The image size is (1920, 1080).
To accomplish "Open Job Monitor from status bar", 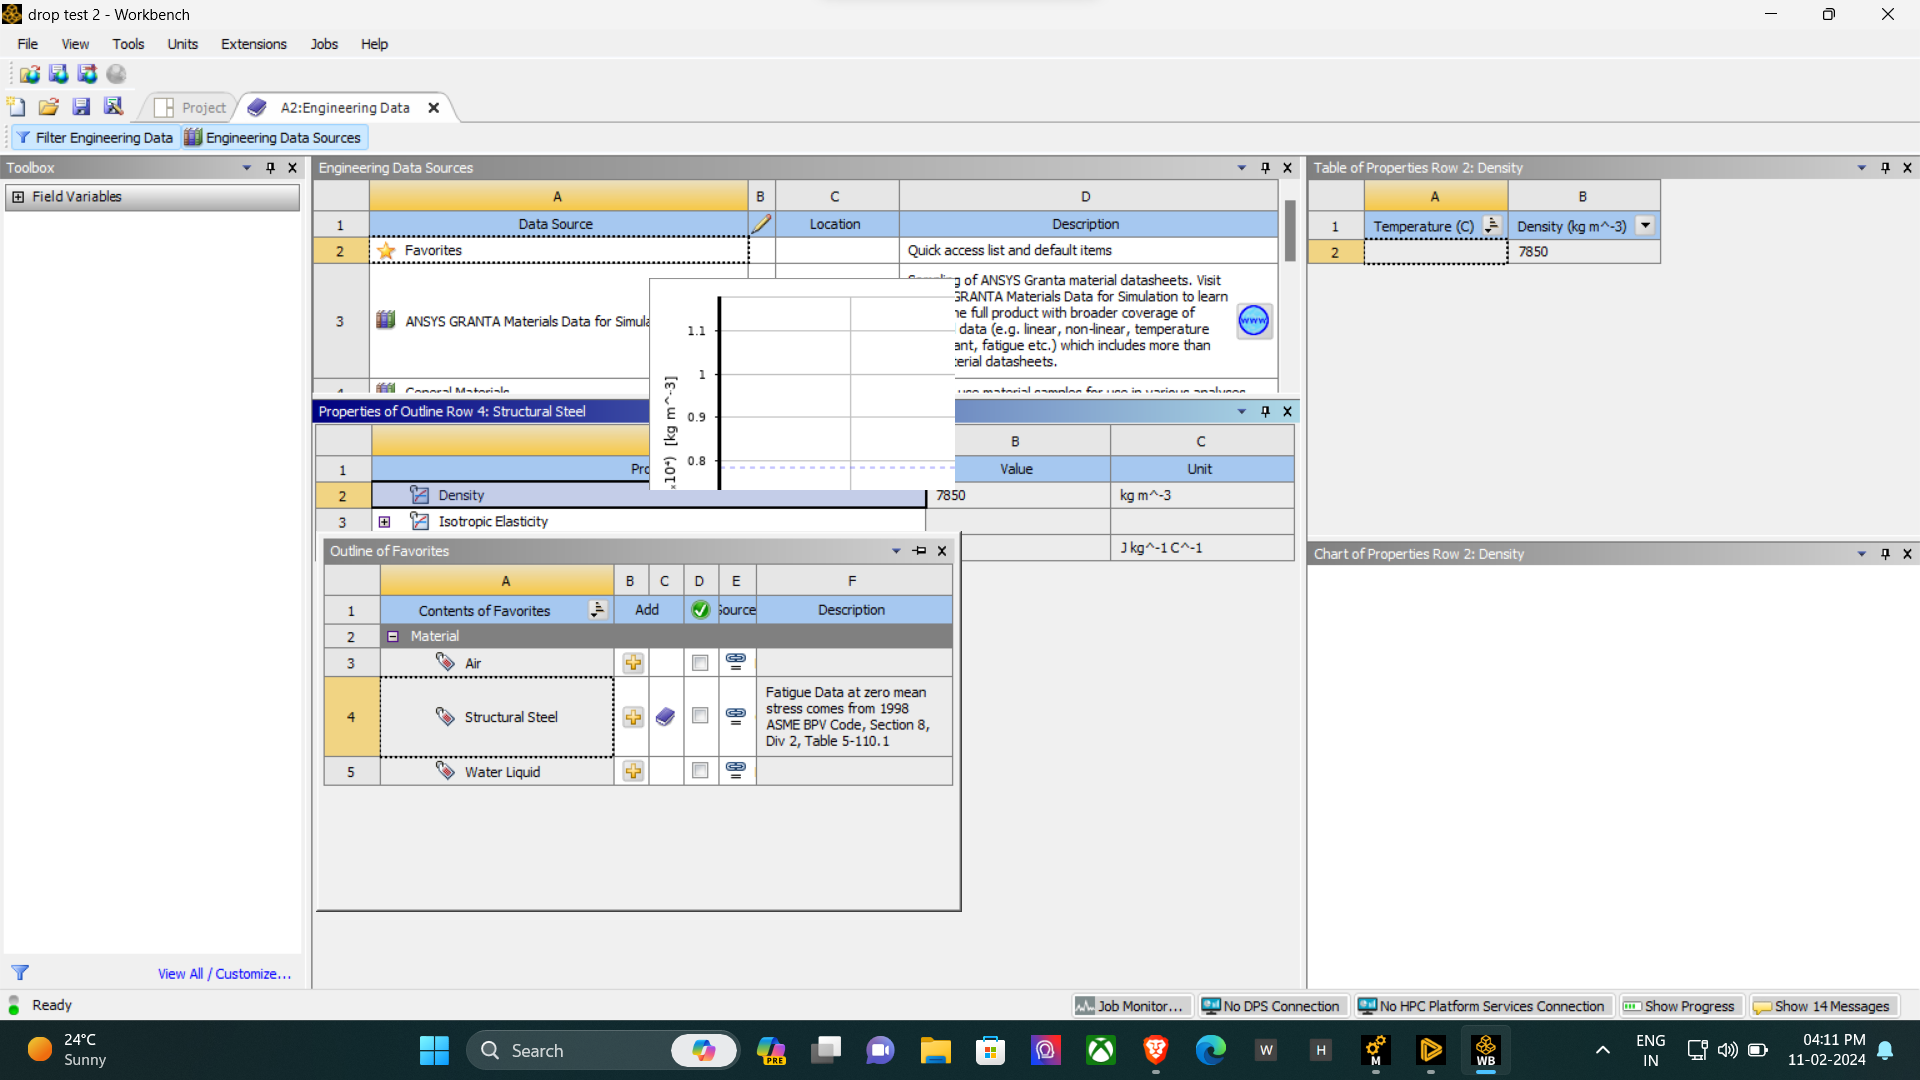I will pos(1132,1006).
